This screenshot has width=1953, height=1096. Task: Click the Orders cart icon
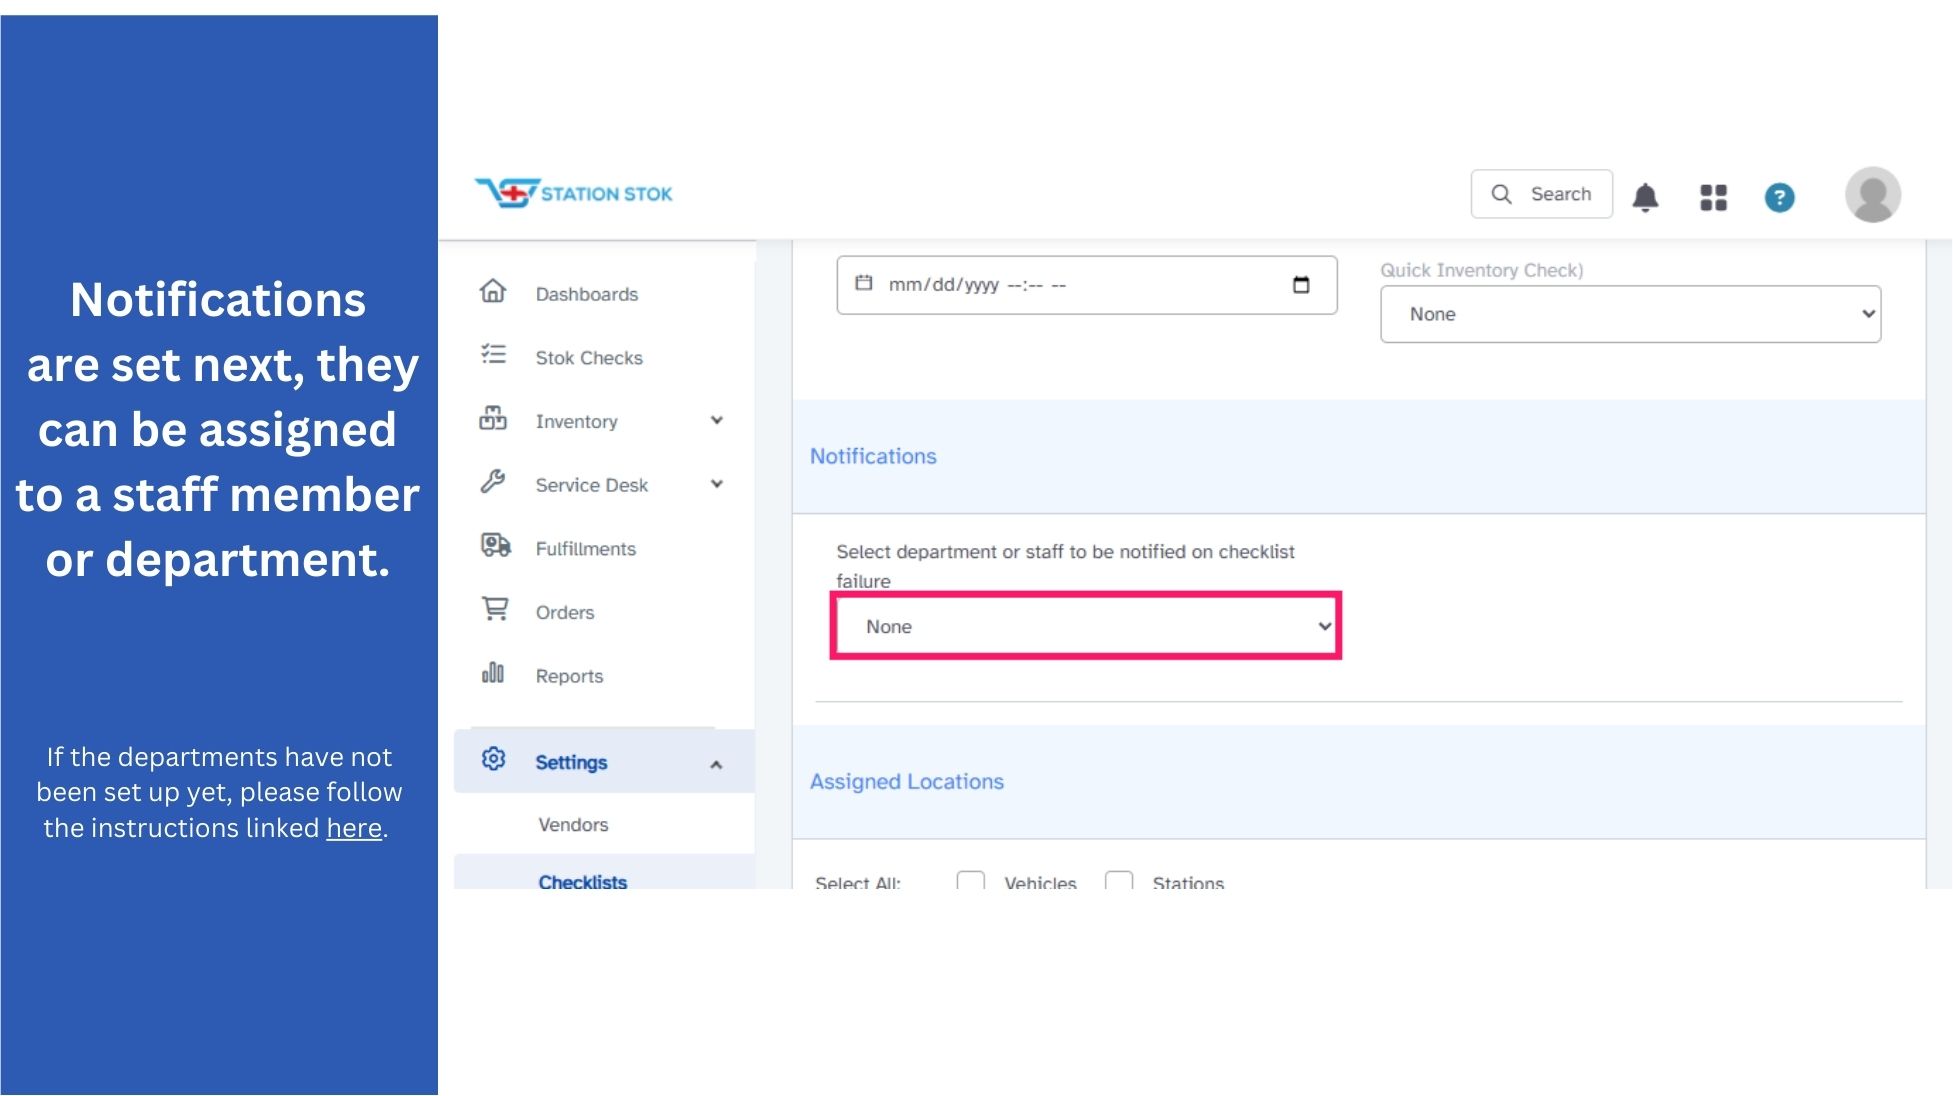tap(495, 609)
